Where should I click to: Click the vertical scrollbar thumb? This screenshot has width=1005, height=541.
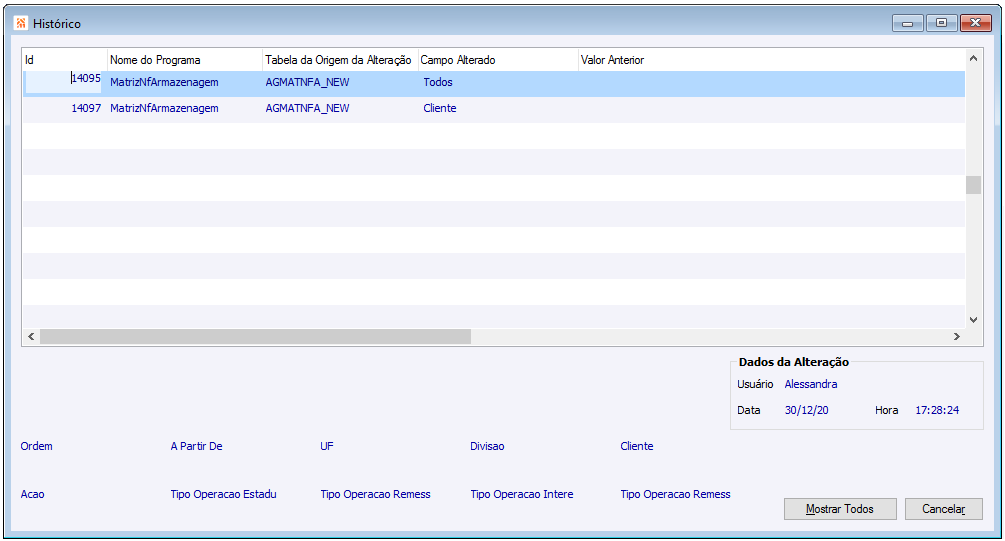tap(973, 185)
